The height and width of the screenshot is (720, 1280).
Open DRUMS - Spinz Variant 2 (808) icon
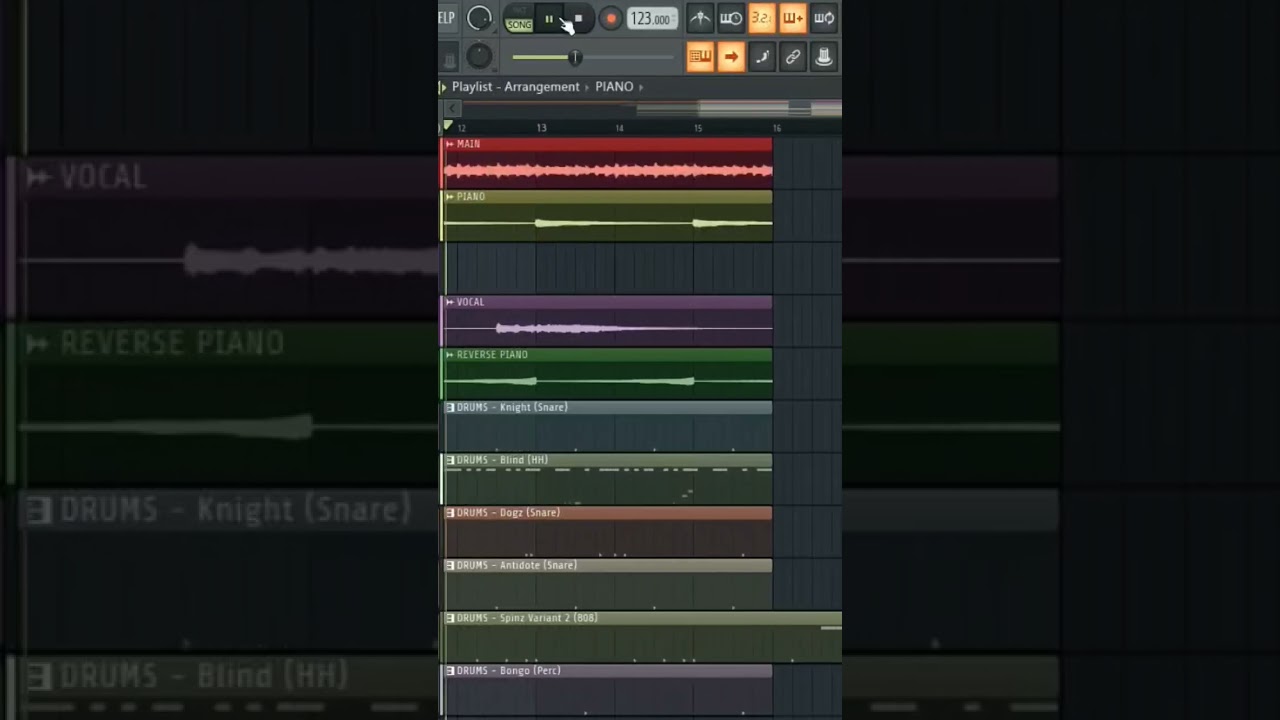(x=450, y=618)
